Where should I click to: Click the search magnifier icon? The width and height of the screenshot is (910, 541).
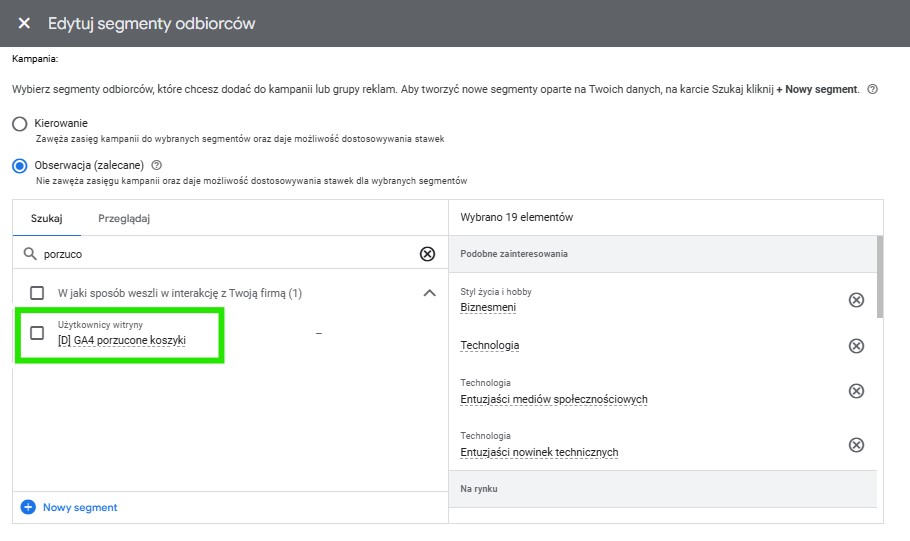click(30, 254)
